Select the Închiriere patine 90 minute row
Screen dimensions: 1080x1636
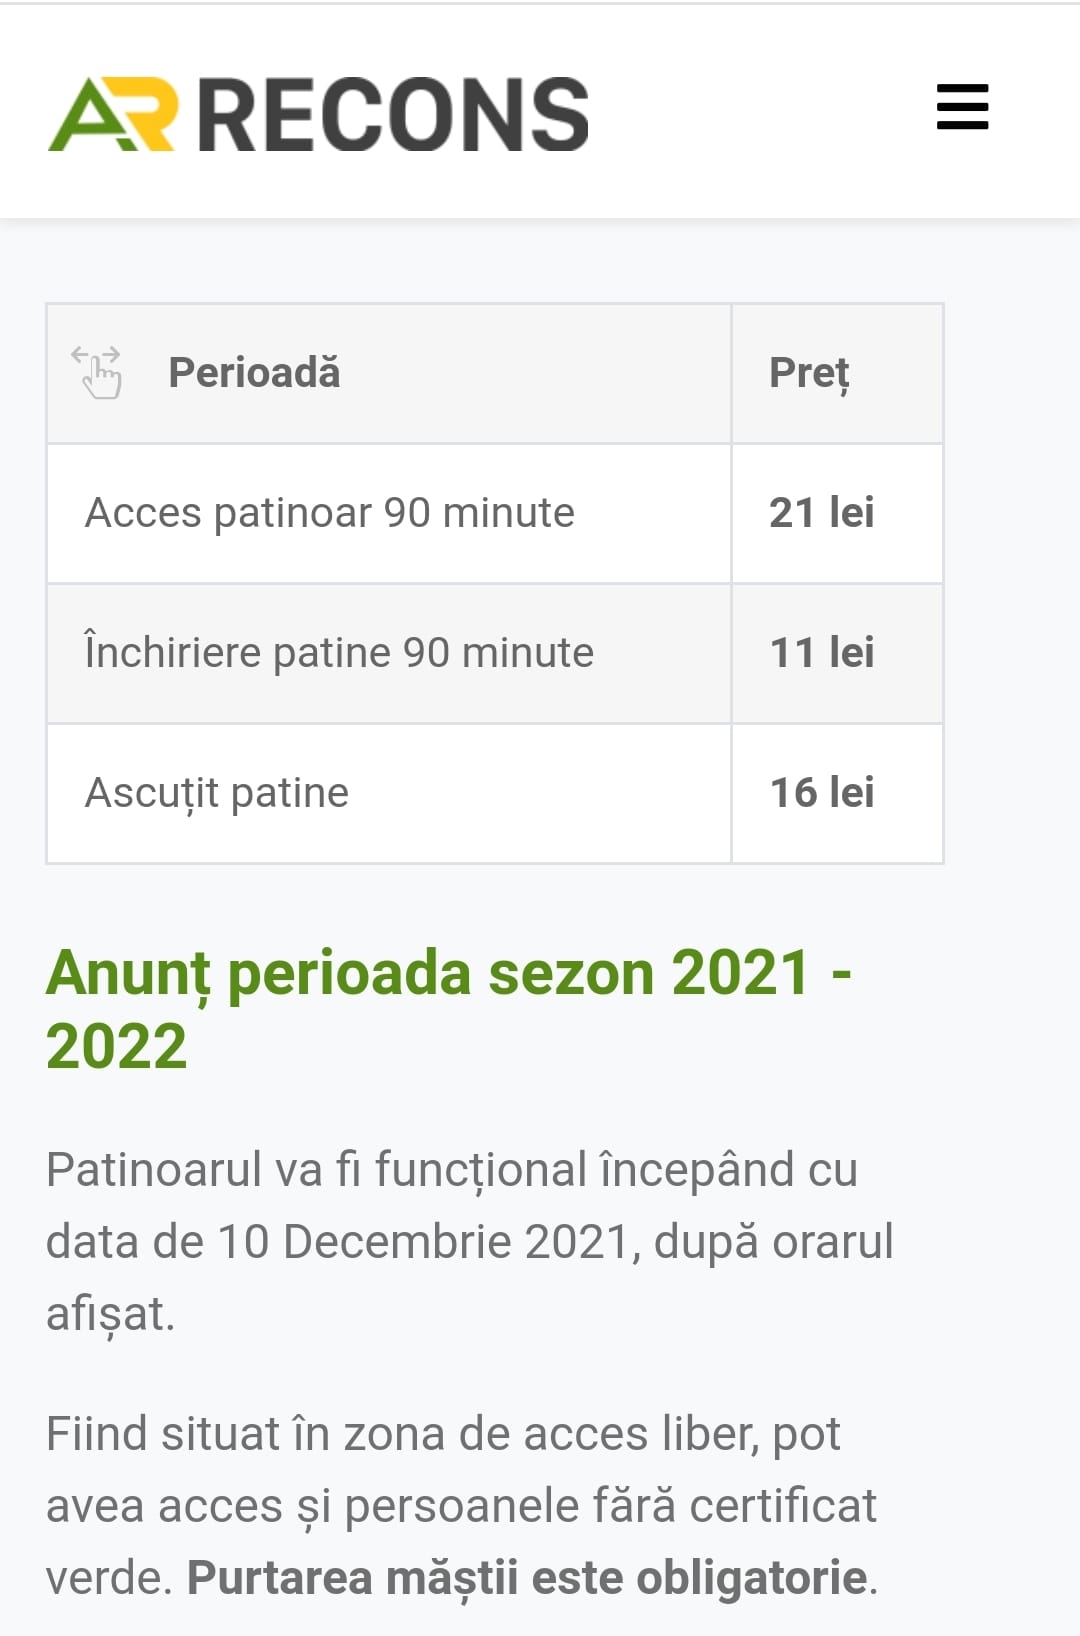click(x=339, y=653)
